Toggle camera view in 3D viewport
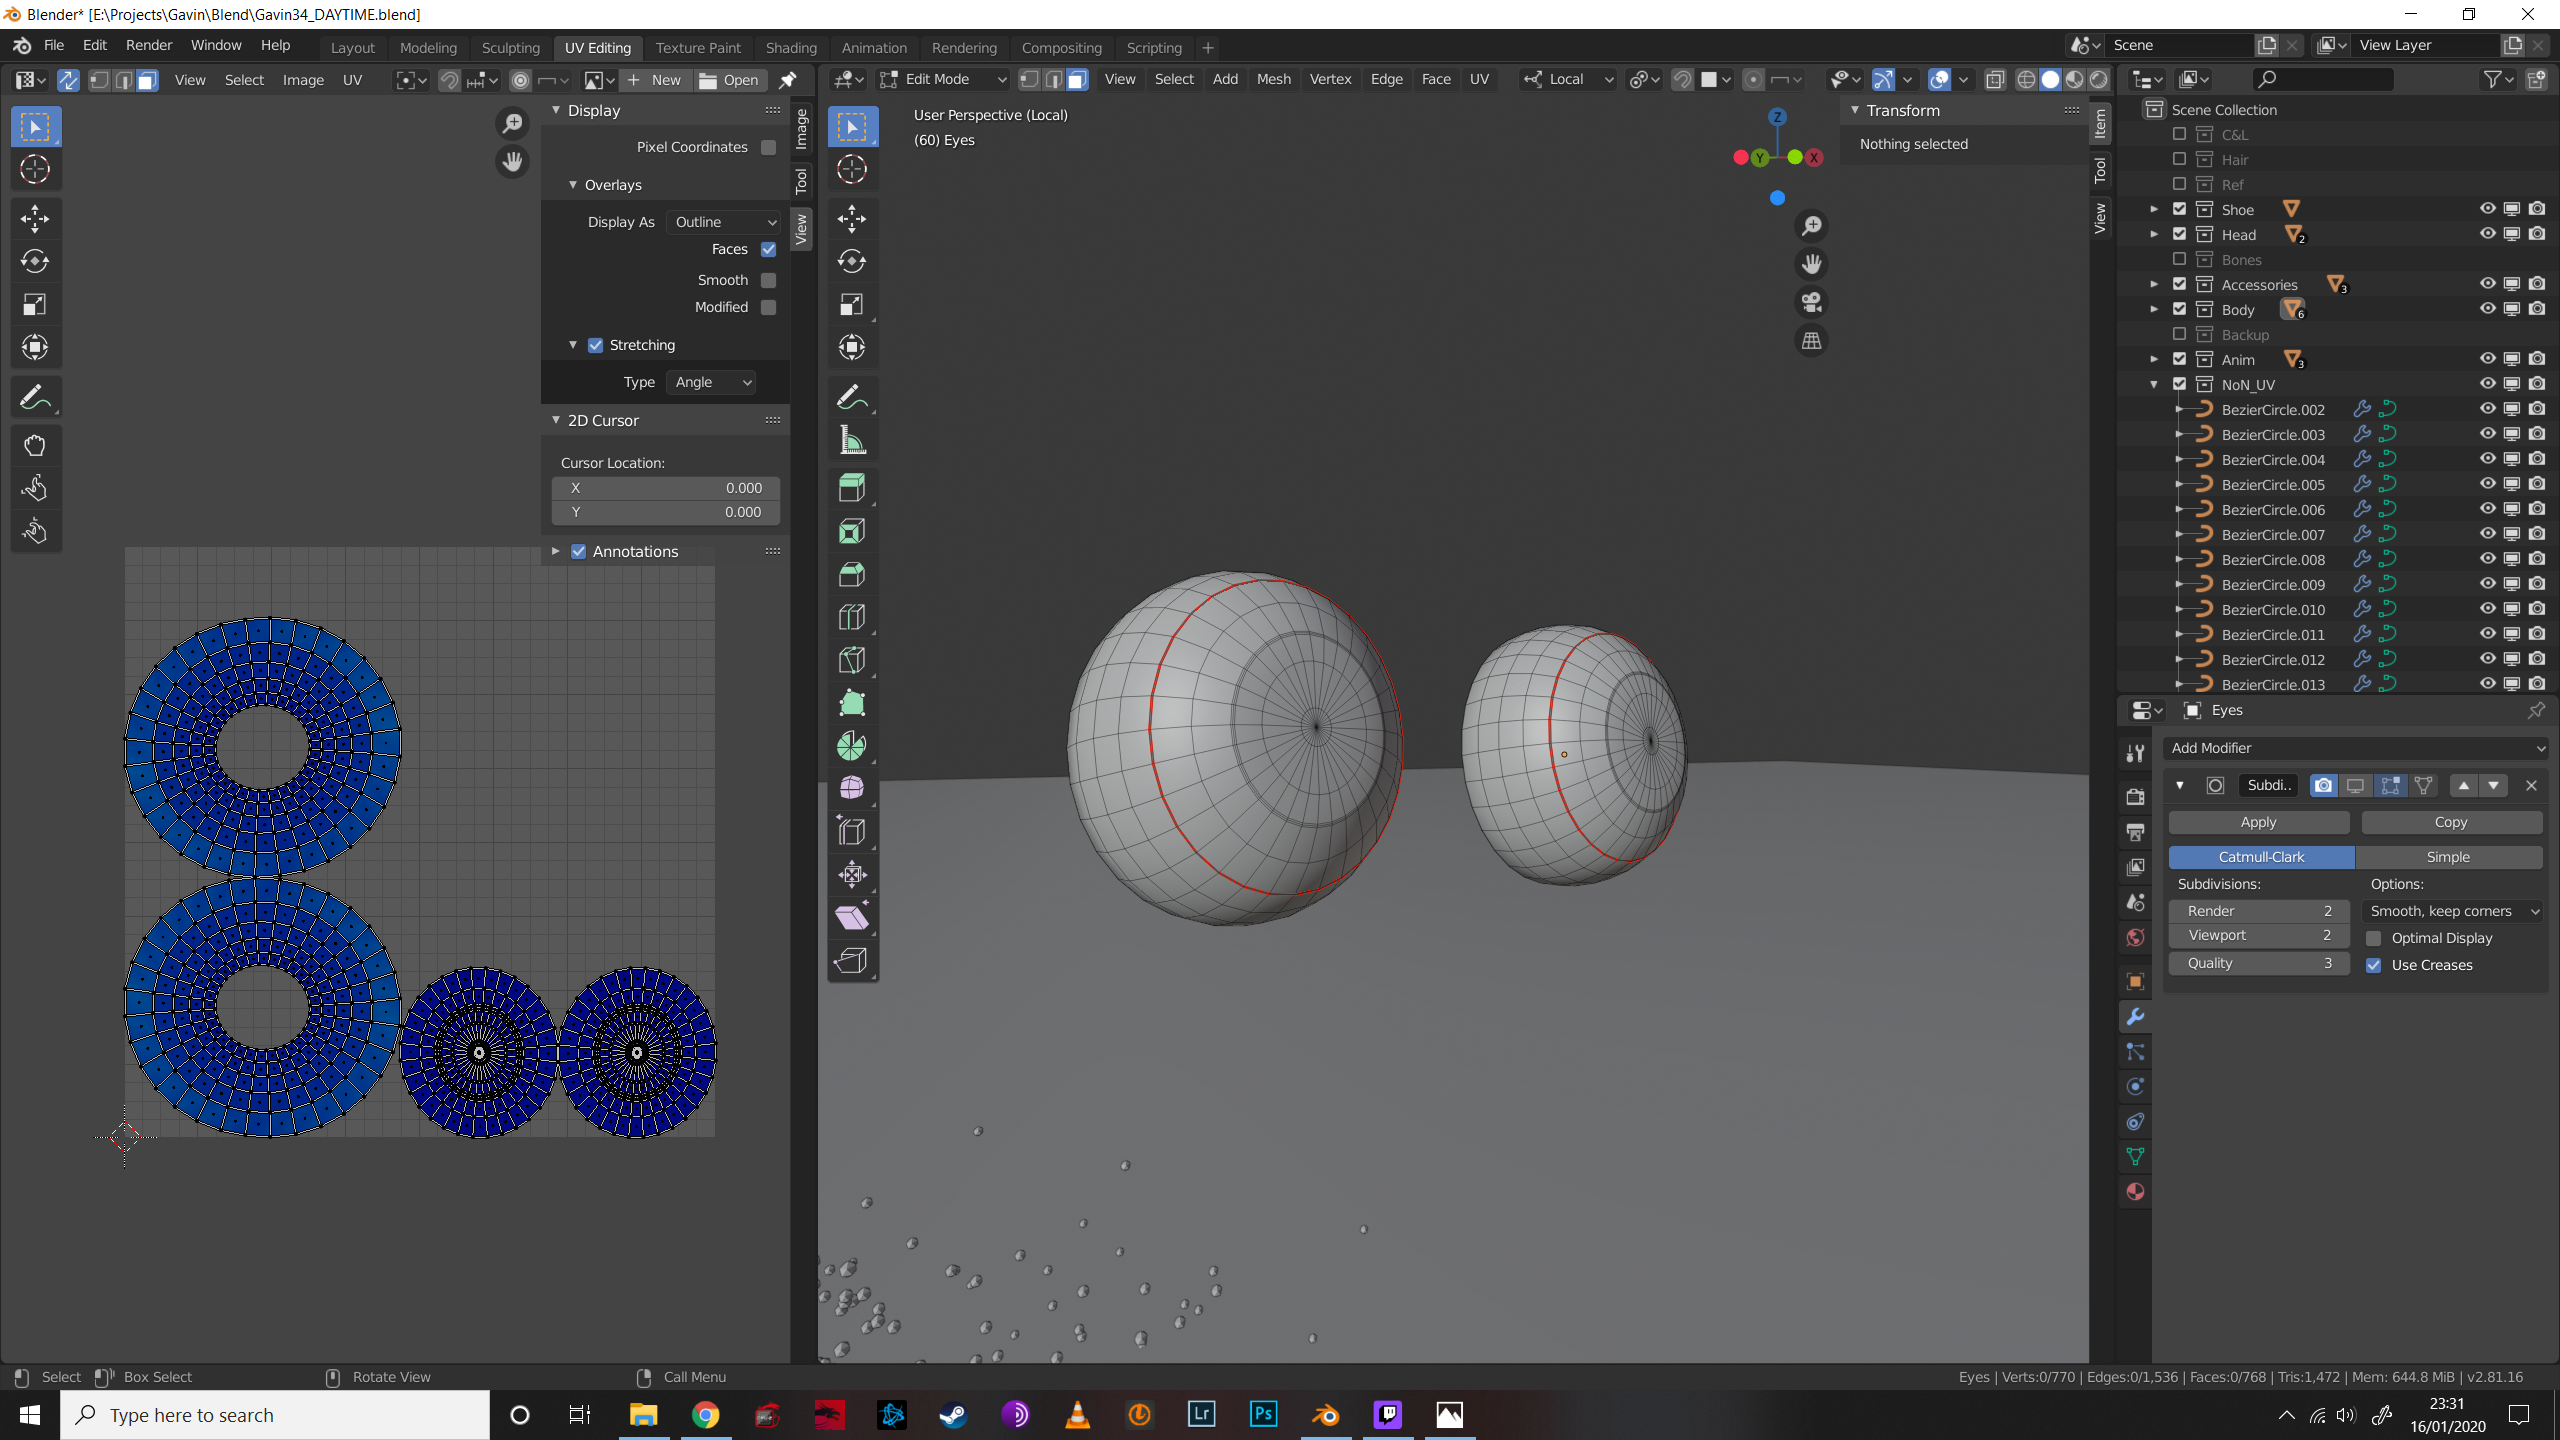The height and width of the screenshot is (1440, 2560). [x=1811, y=302]
